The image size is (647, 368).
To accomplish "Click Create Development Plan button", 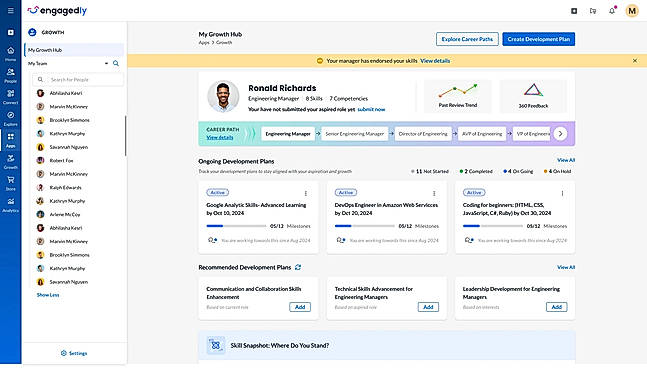I will tap(538, 39).
